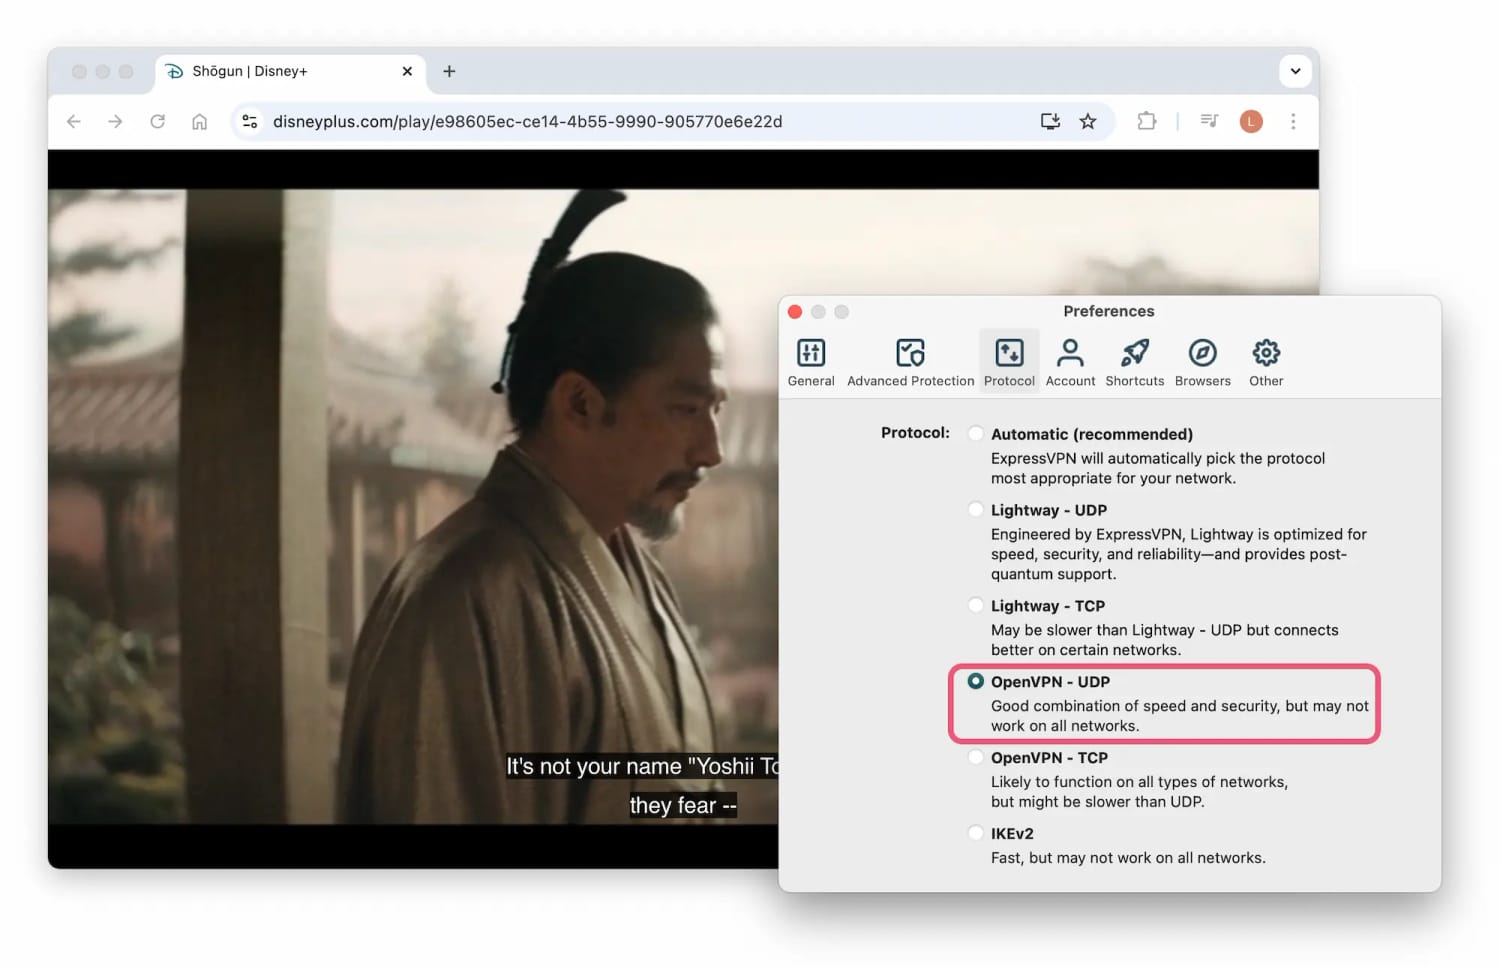This screenshot has height=967, width=1500.
Task: Reload the Disney+ page
Action: point(157,121)
